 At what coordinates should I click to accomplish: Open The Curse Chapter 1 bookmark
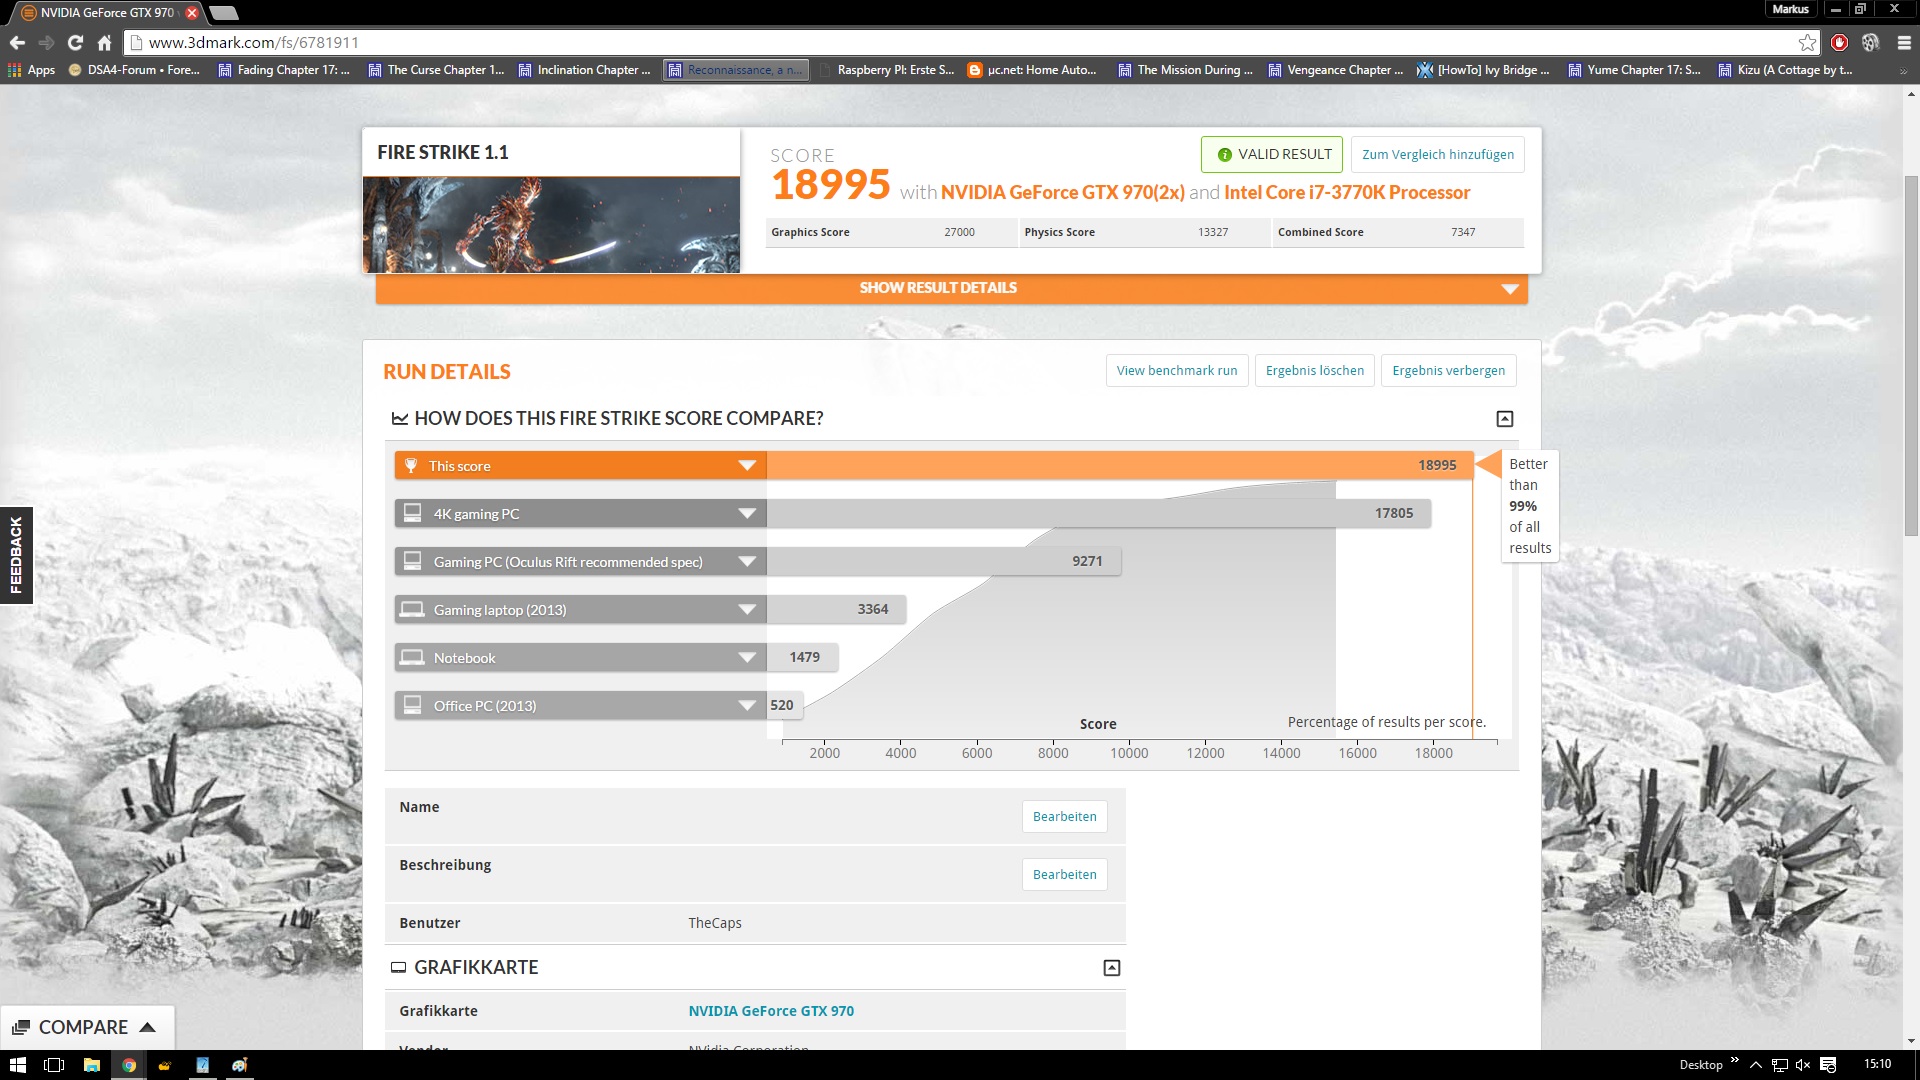[436, 70]
